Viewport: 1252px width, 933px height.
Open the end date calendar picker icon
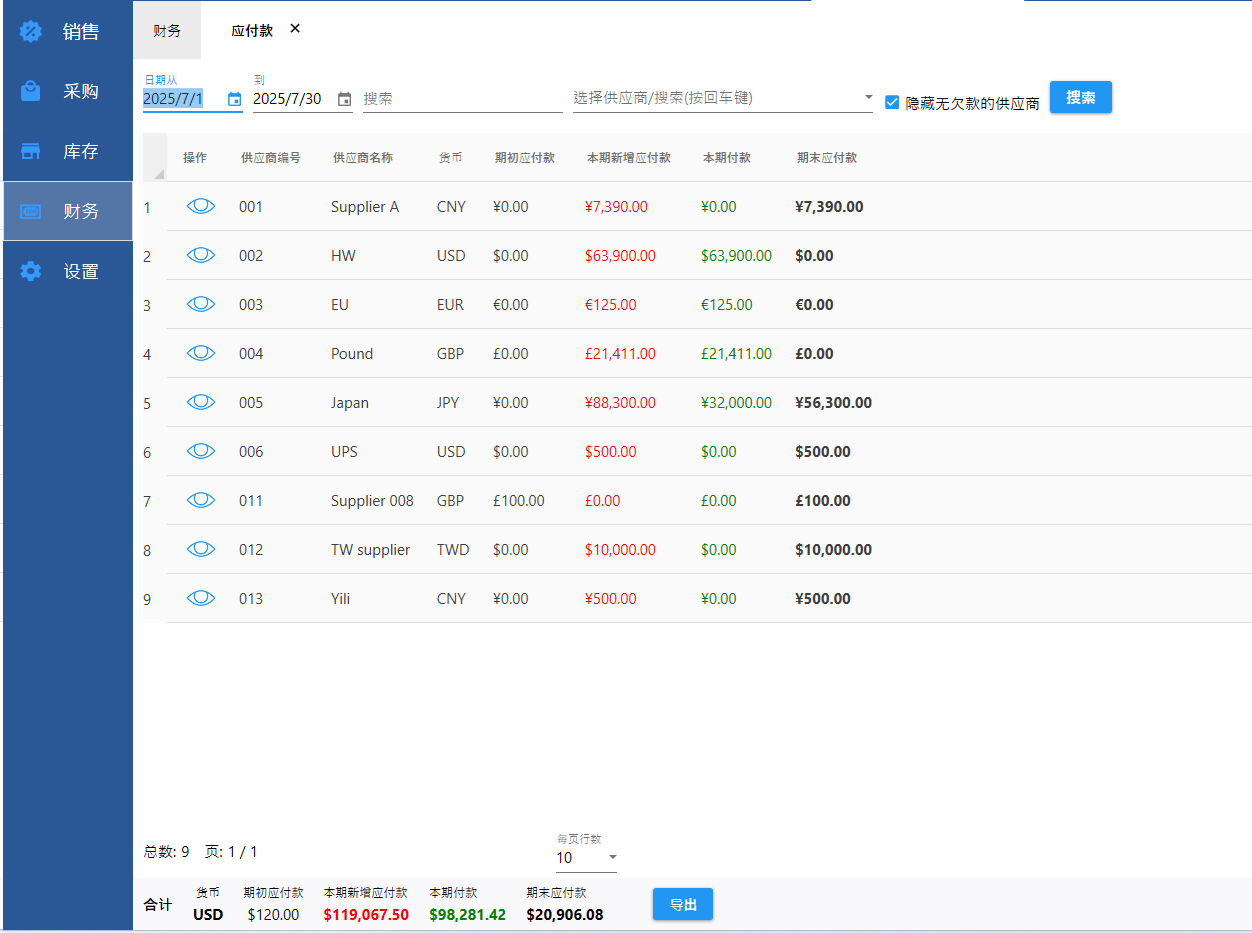pos(344,99)
